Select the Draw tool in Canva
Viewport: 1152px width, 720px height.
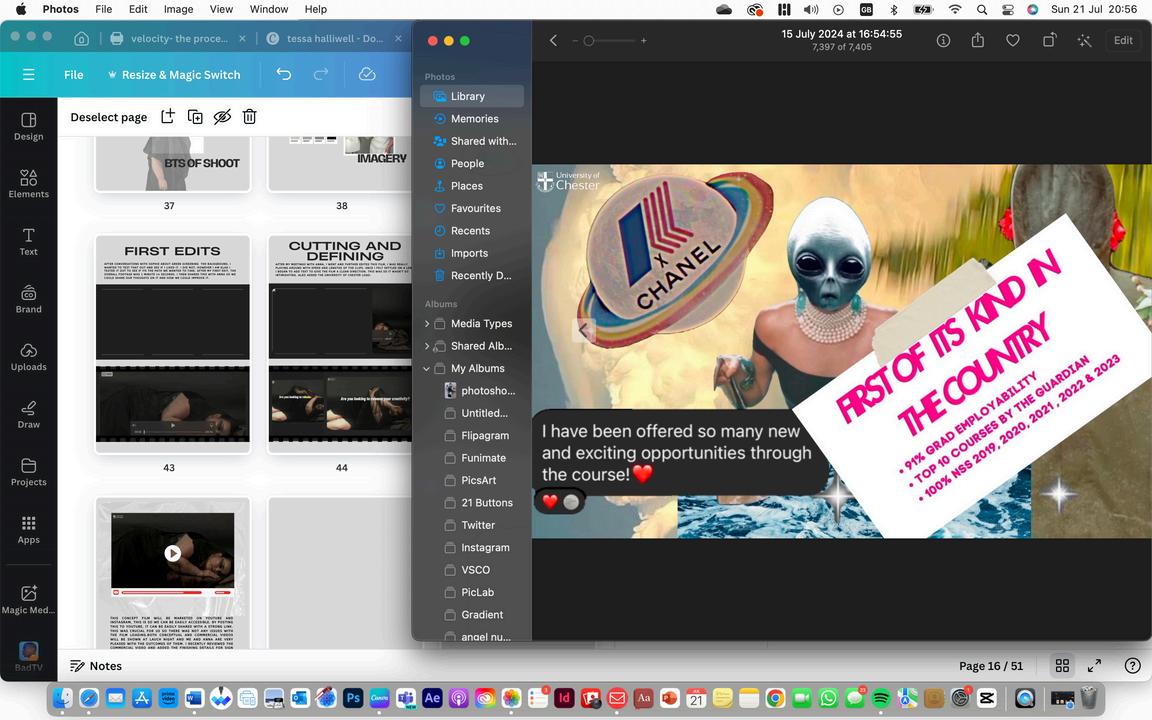pos(29,414)
